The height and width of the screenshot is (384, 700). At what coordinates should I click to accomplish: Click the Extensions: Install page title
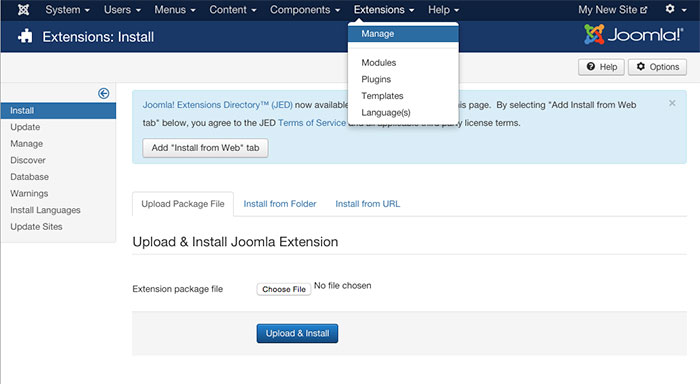coord(98,37)
